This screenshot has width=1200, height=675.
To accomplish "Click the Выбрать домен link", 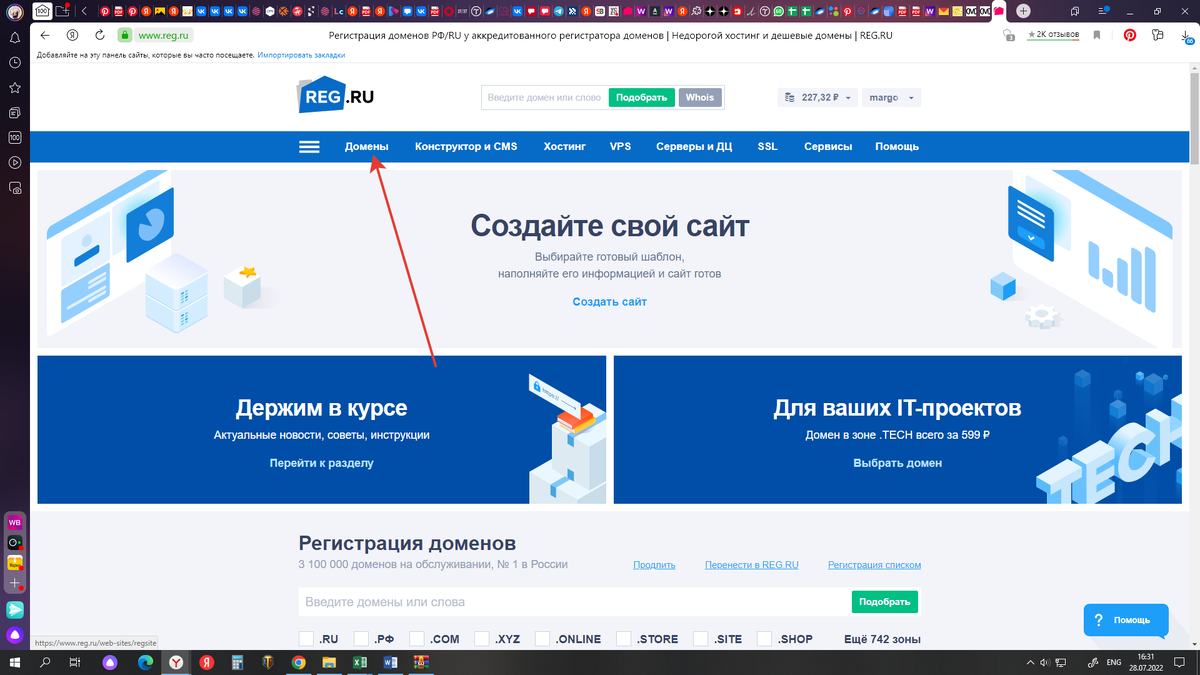I will point(897,463).
